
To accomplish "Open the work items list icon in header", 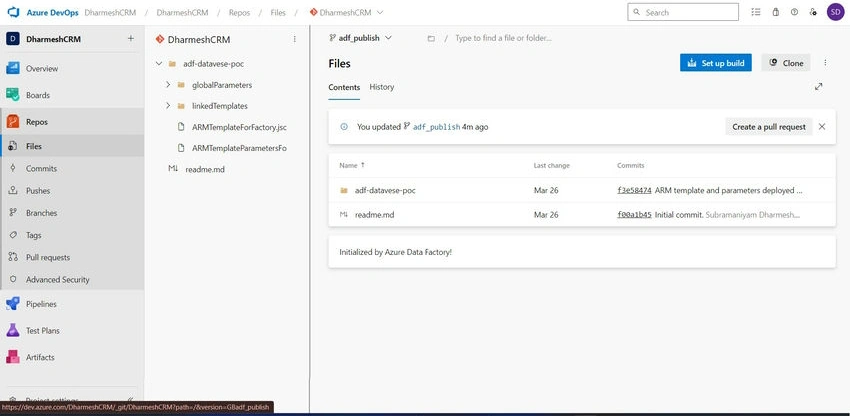I will (756, 12).
